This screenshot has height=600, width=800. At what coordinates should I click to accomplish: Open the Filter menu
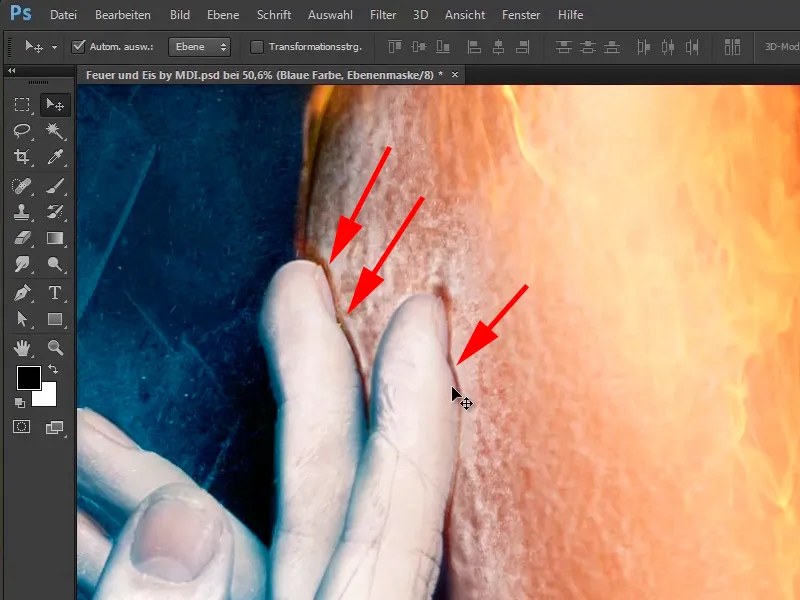click(x=383, y=15)
